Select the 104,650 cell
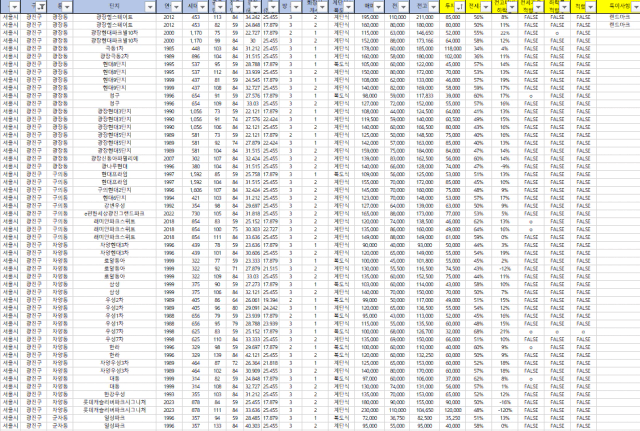Viewport: 640px width, 431px height. pyautogui.click(x=424, y=410)
